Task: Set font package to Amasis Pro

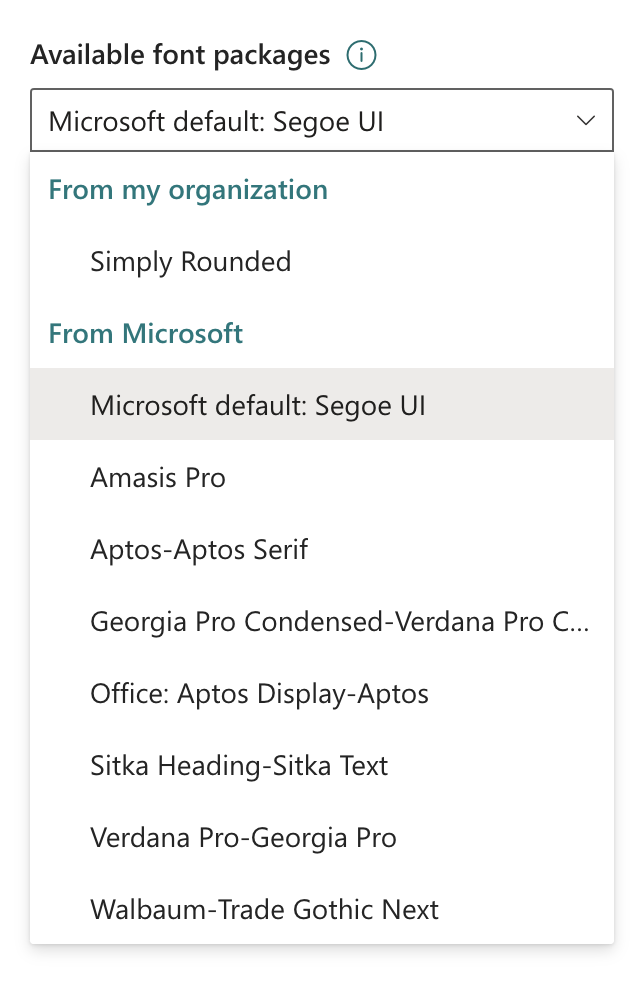Action: [158, 478]
